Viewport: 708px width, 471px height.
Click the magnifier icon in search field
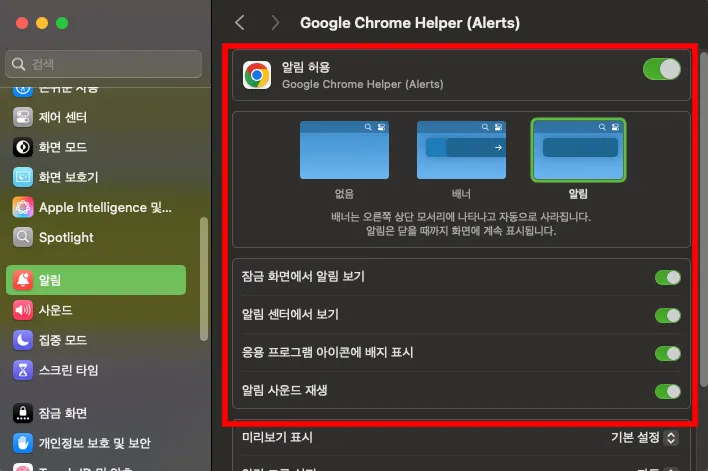tap(18, 64)
